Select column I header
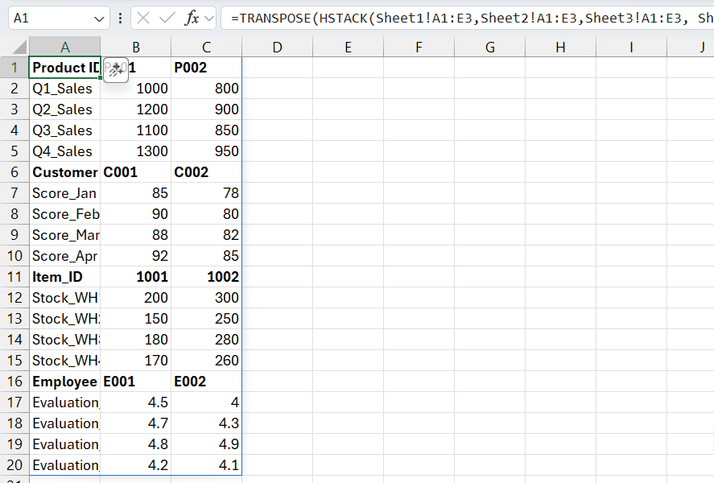The width and height of the screenshot is (714, 483). pos(631,47)
